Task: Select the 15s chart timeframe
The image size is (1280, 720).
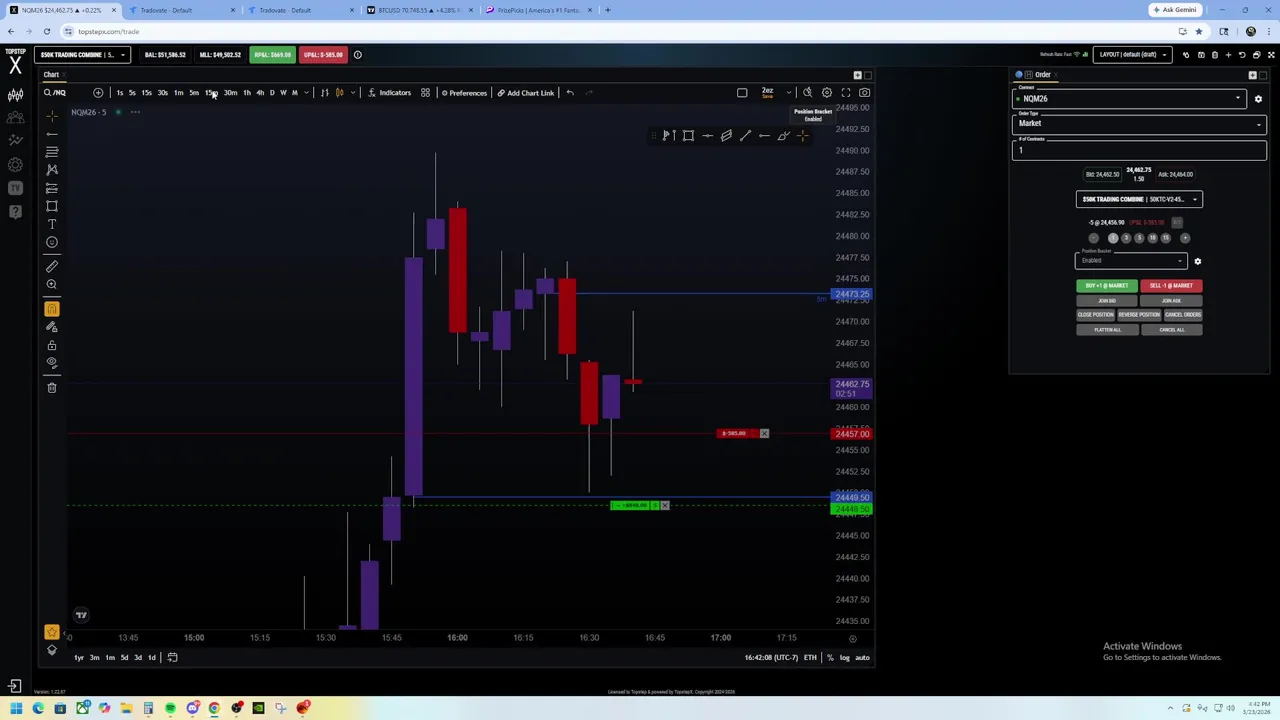Action: point(146,93)
